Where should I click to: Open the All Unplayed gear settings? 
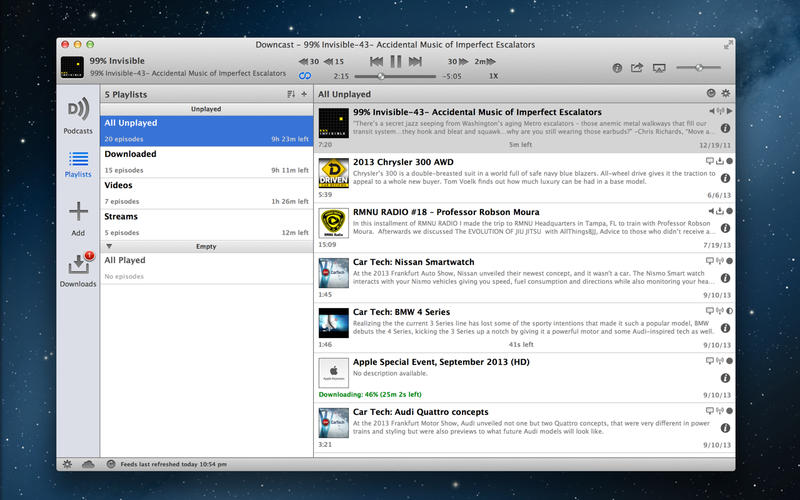[x=726, y=93]
